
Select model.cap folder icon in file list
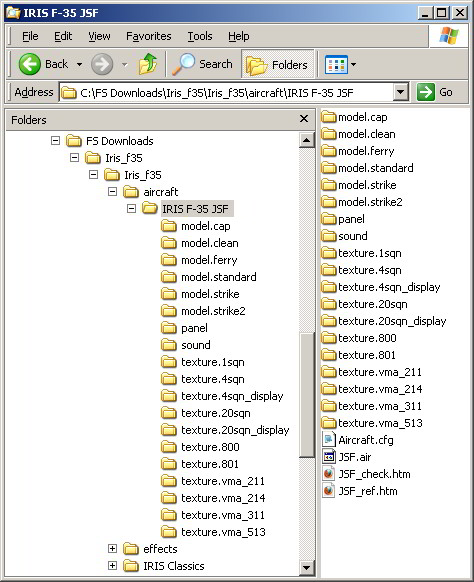coord(328,117)
